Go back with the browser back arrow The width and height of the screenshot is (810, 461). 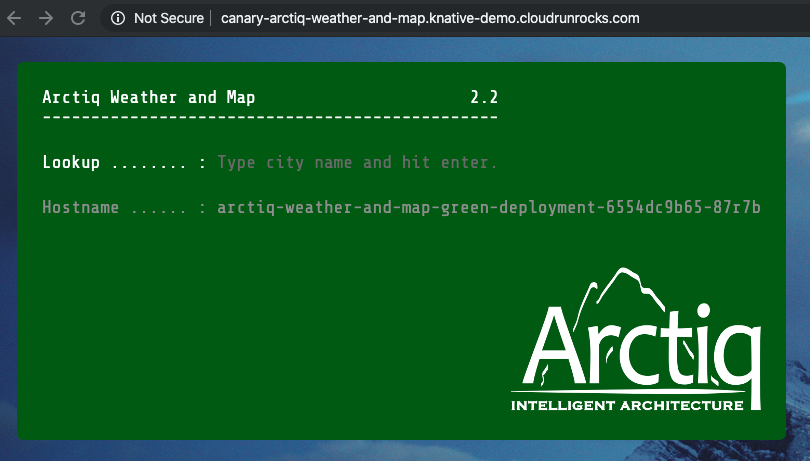[x=14, y=18]
